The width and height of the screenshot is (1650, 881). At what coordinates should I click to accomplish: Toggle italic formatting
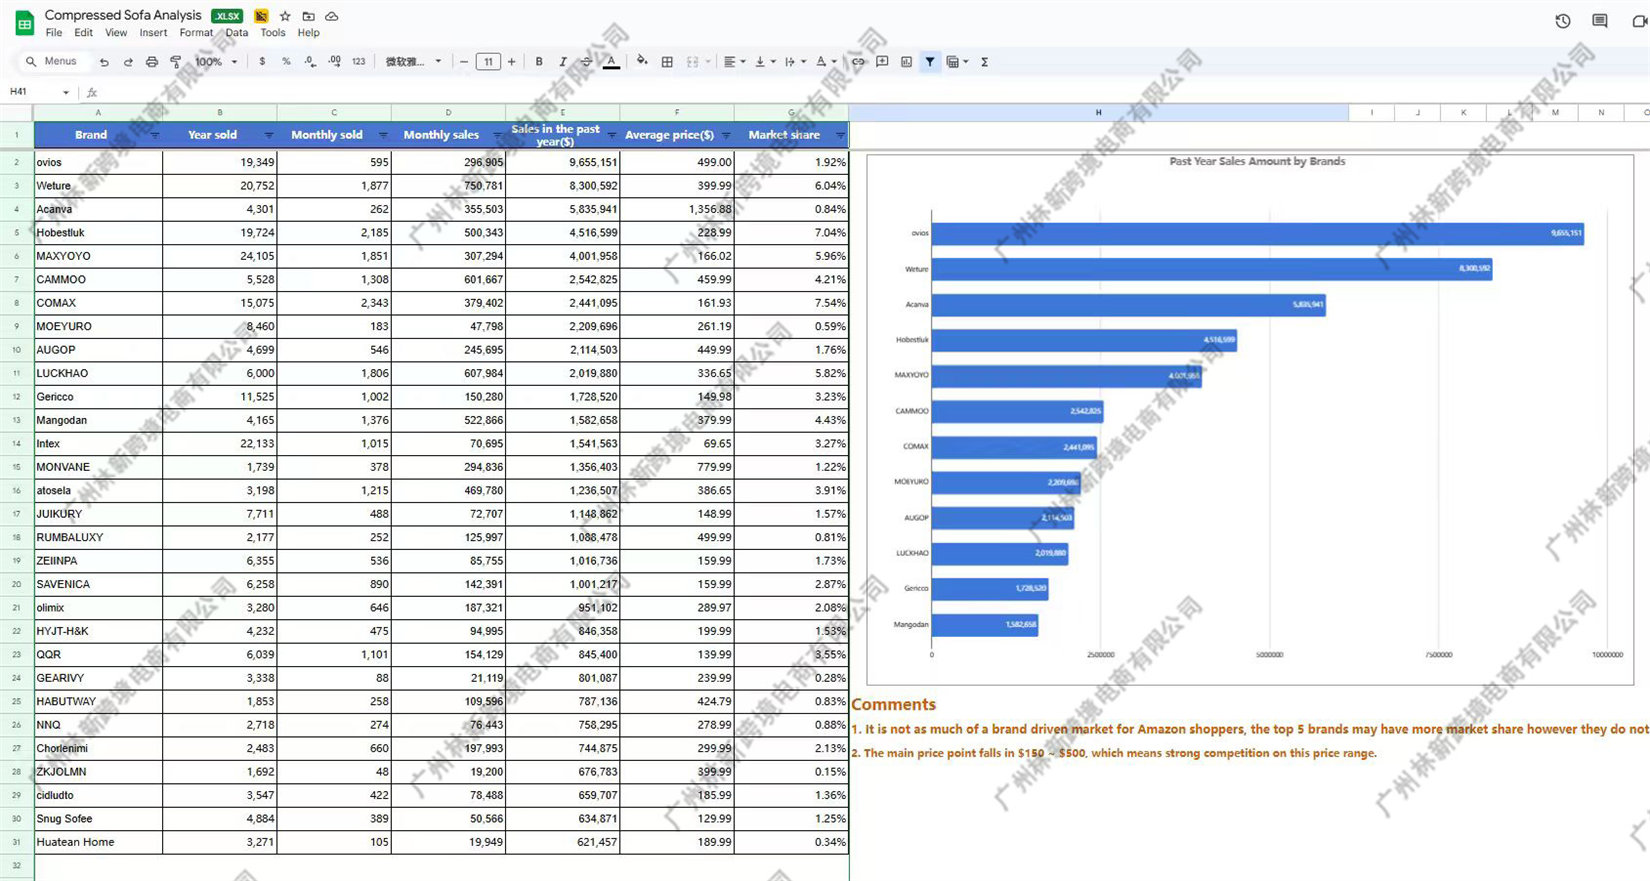[x=563, y=62]
